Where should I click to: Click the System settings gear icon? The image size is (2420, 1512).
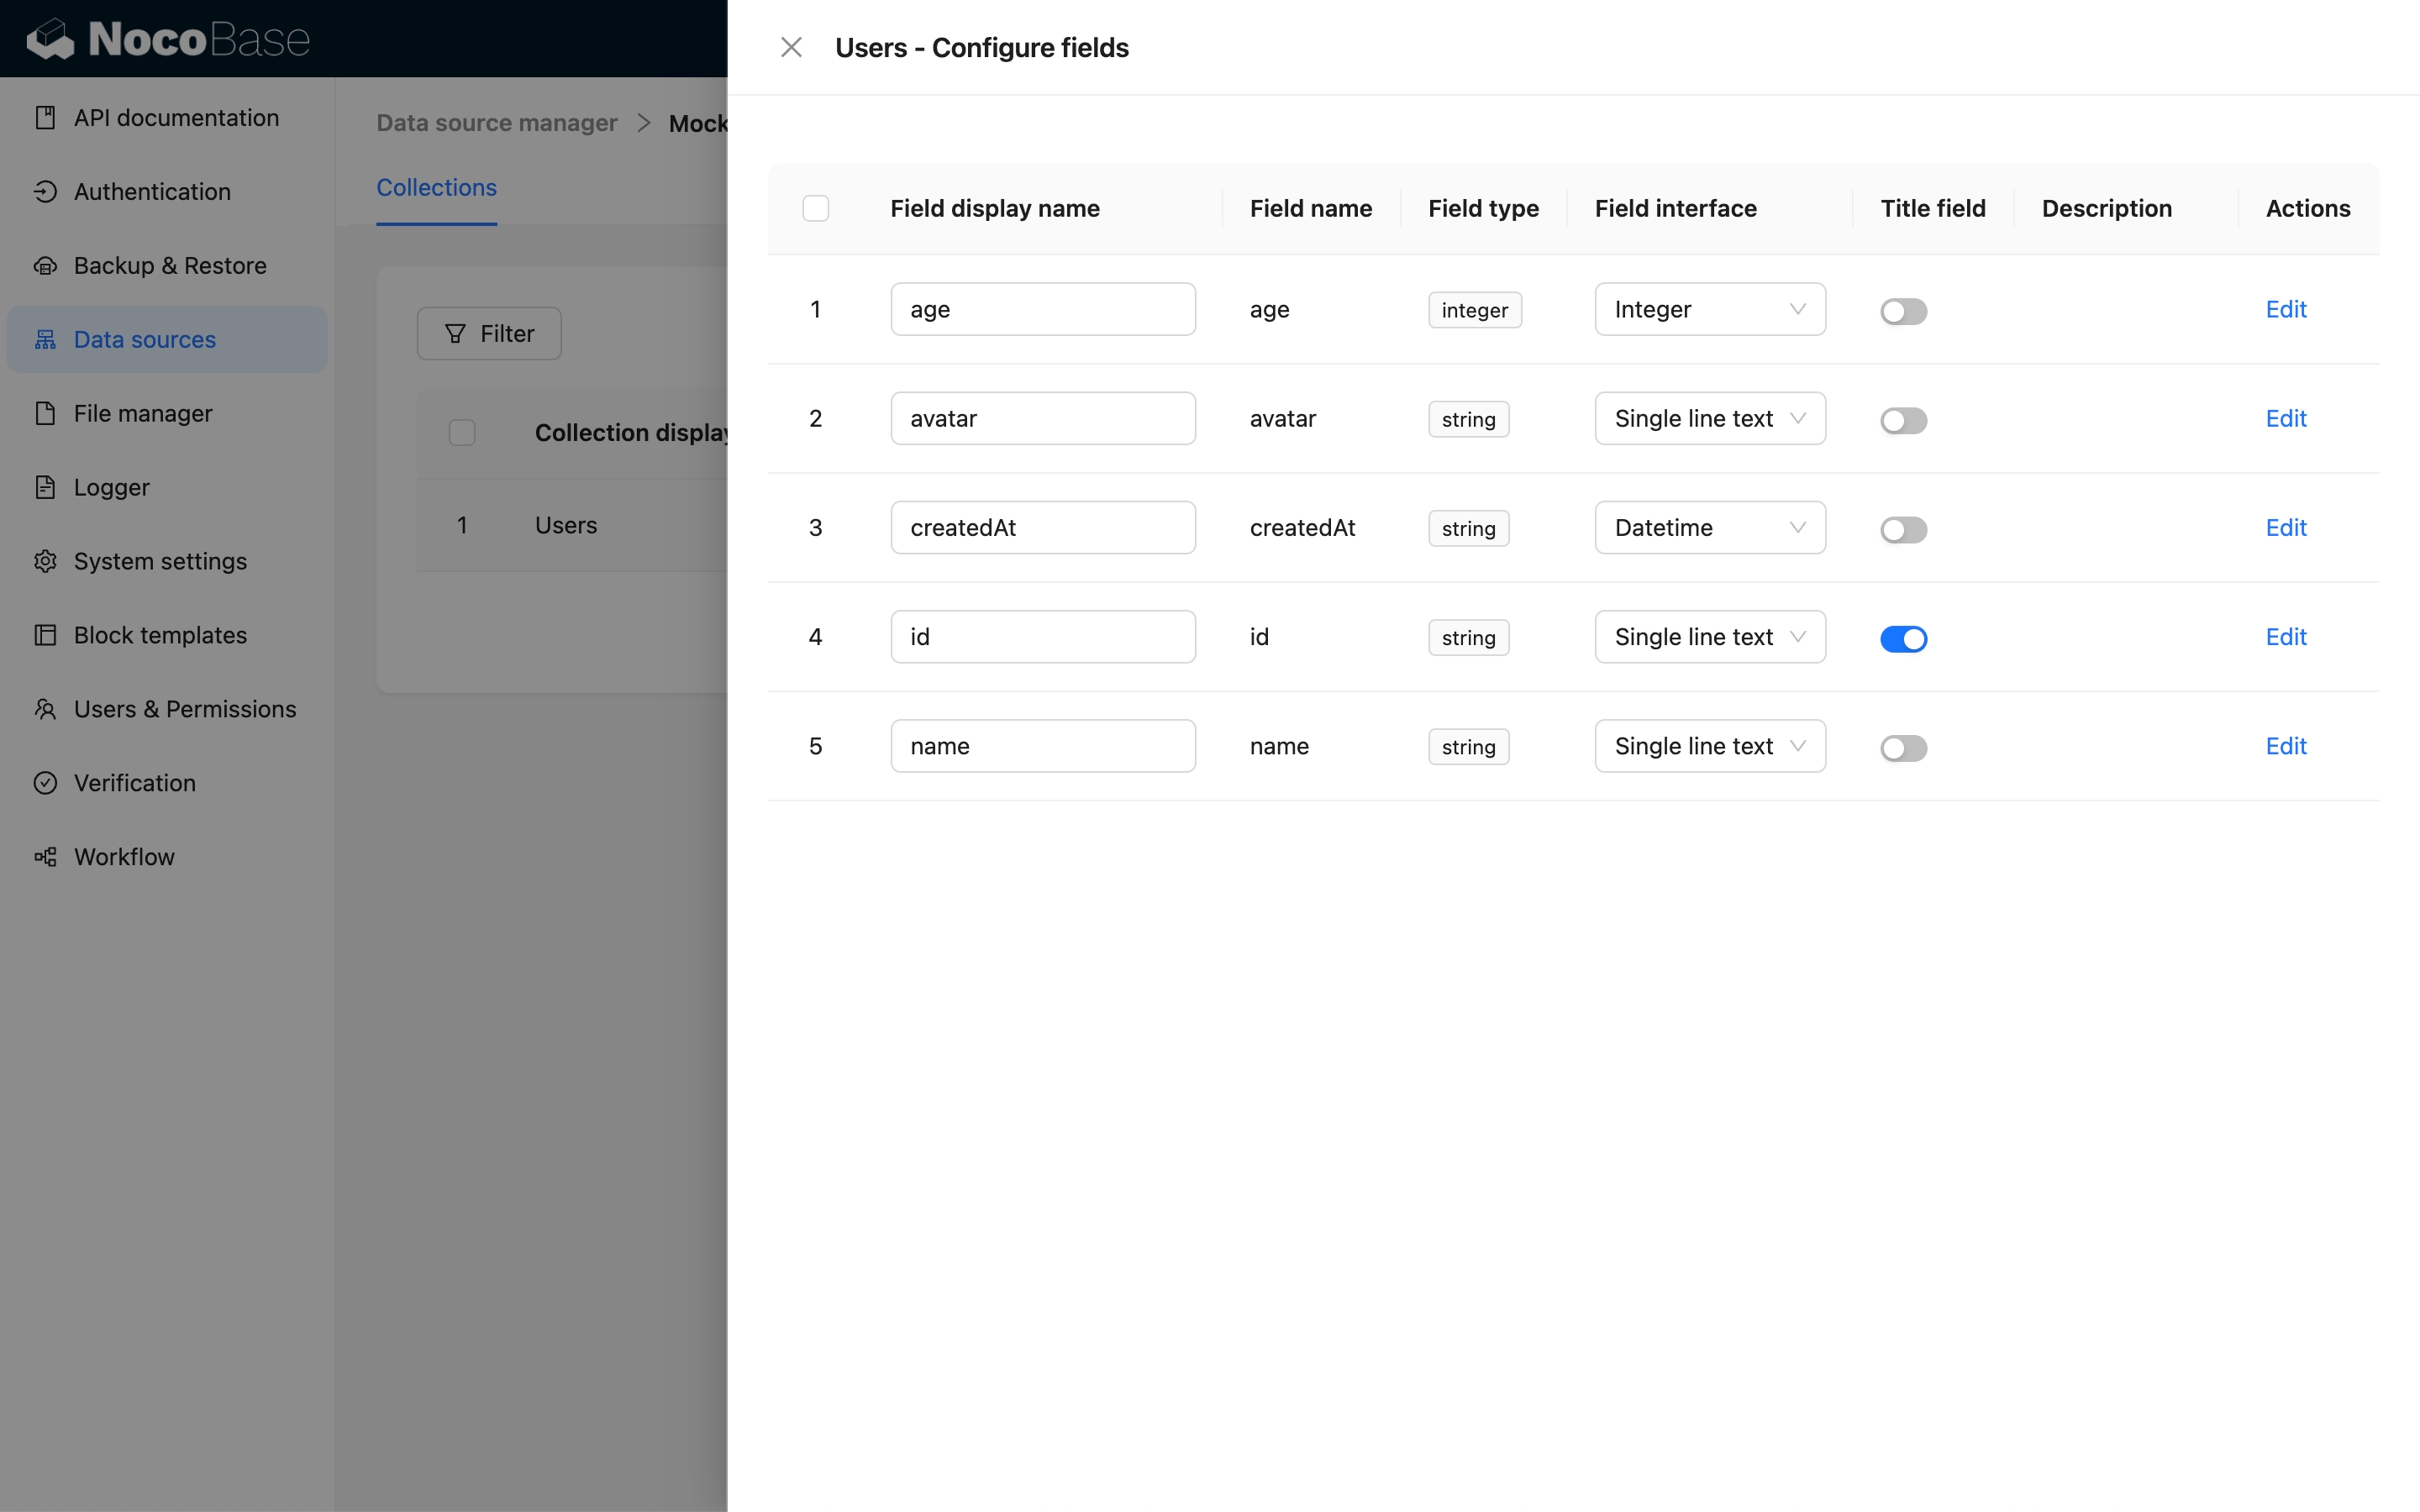[x=45, y=561]
